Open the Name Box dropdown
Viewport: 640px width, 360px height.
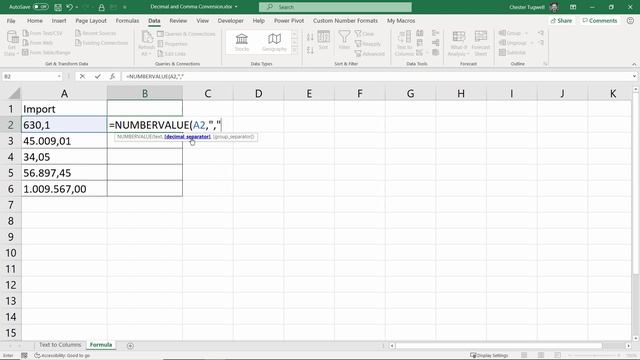(59, 76)
